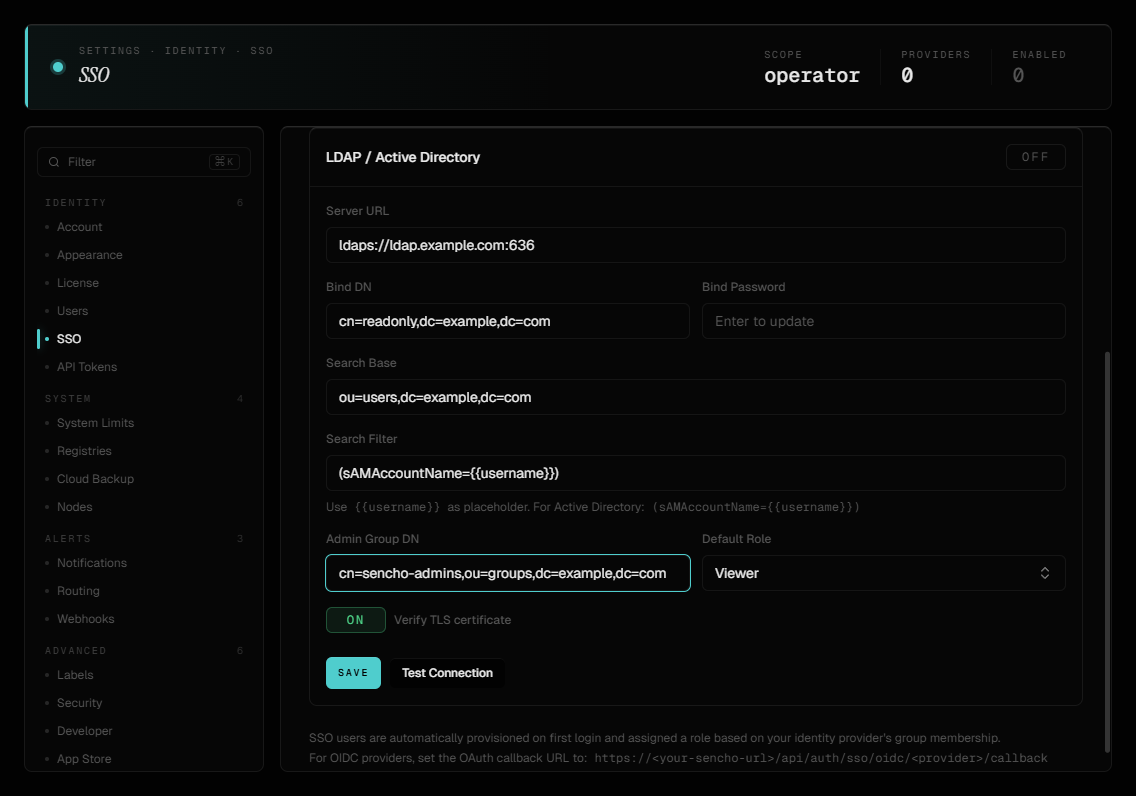Click the 'SETTINGS · IDENTITY · SSO' breadcrumb
1136x796 pixels.
(x=176, y=51)
